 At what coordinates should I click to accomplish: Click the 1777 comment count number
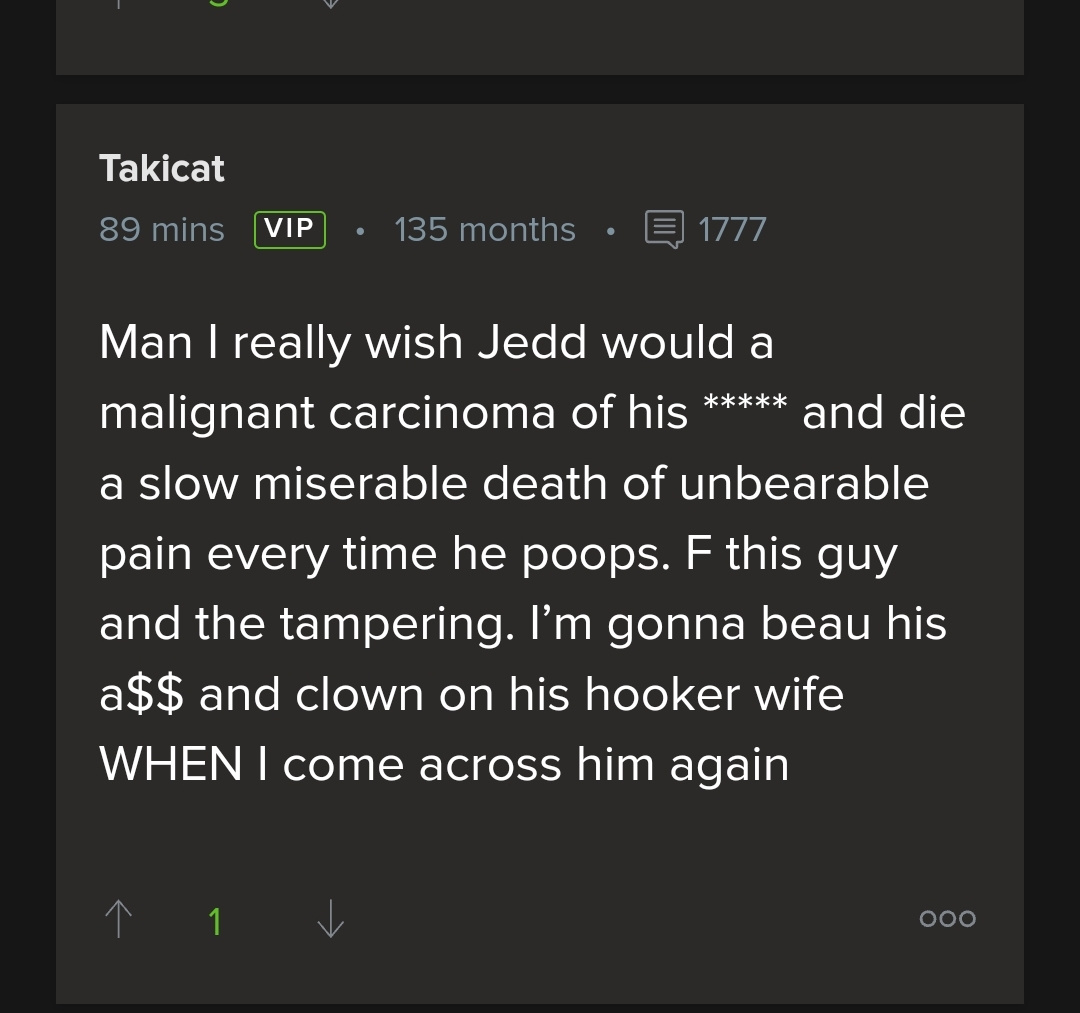pyautogui.click(x=732, y=230)
